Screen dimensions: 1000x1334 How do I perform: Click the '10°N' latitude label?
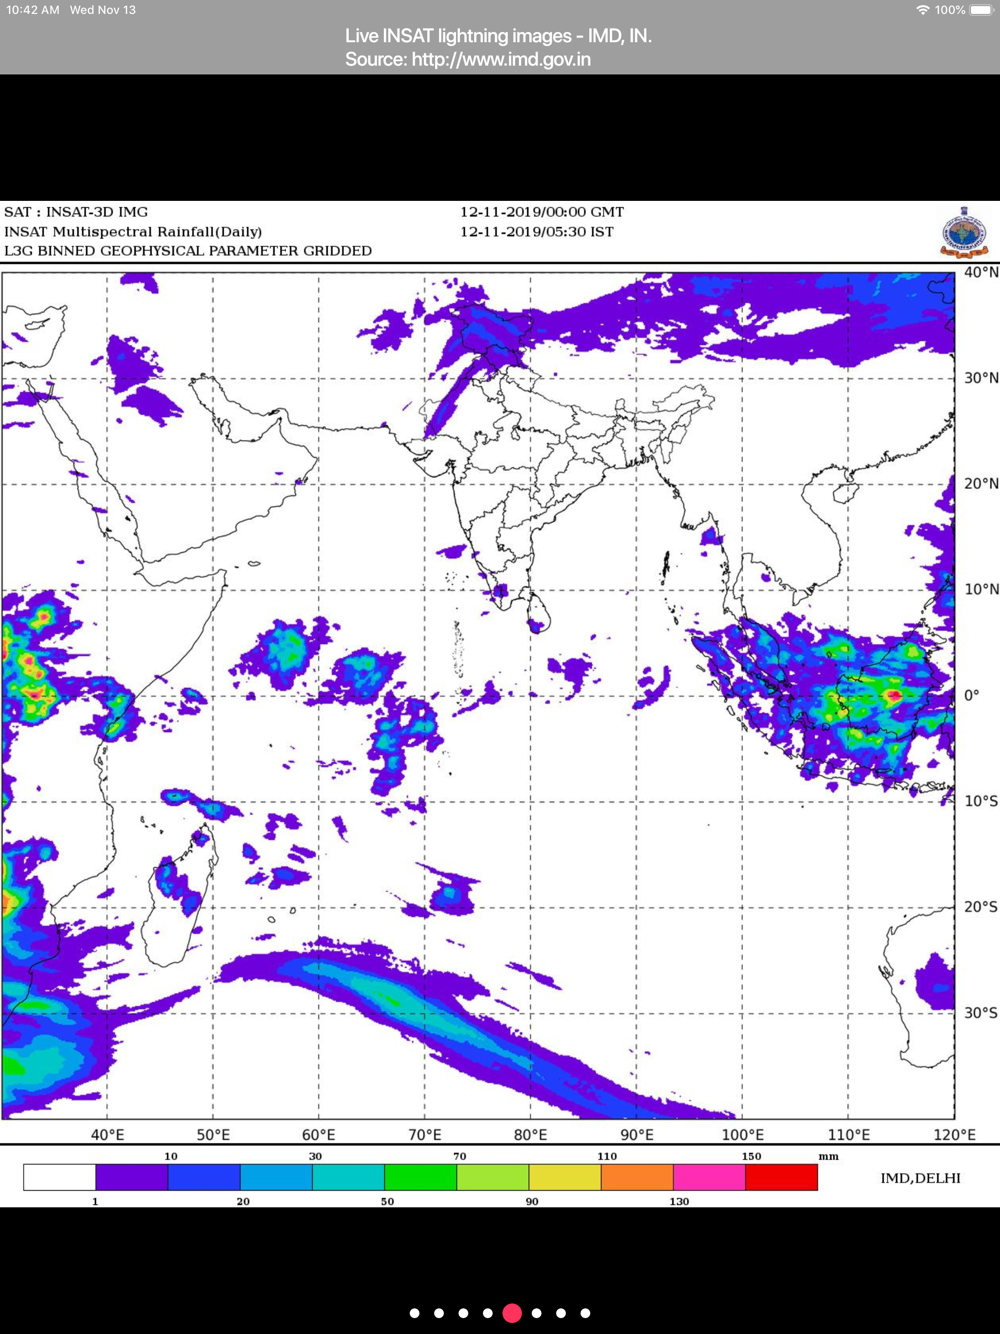pos(981,590)
